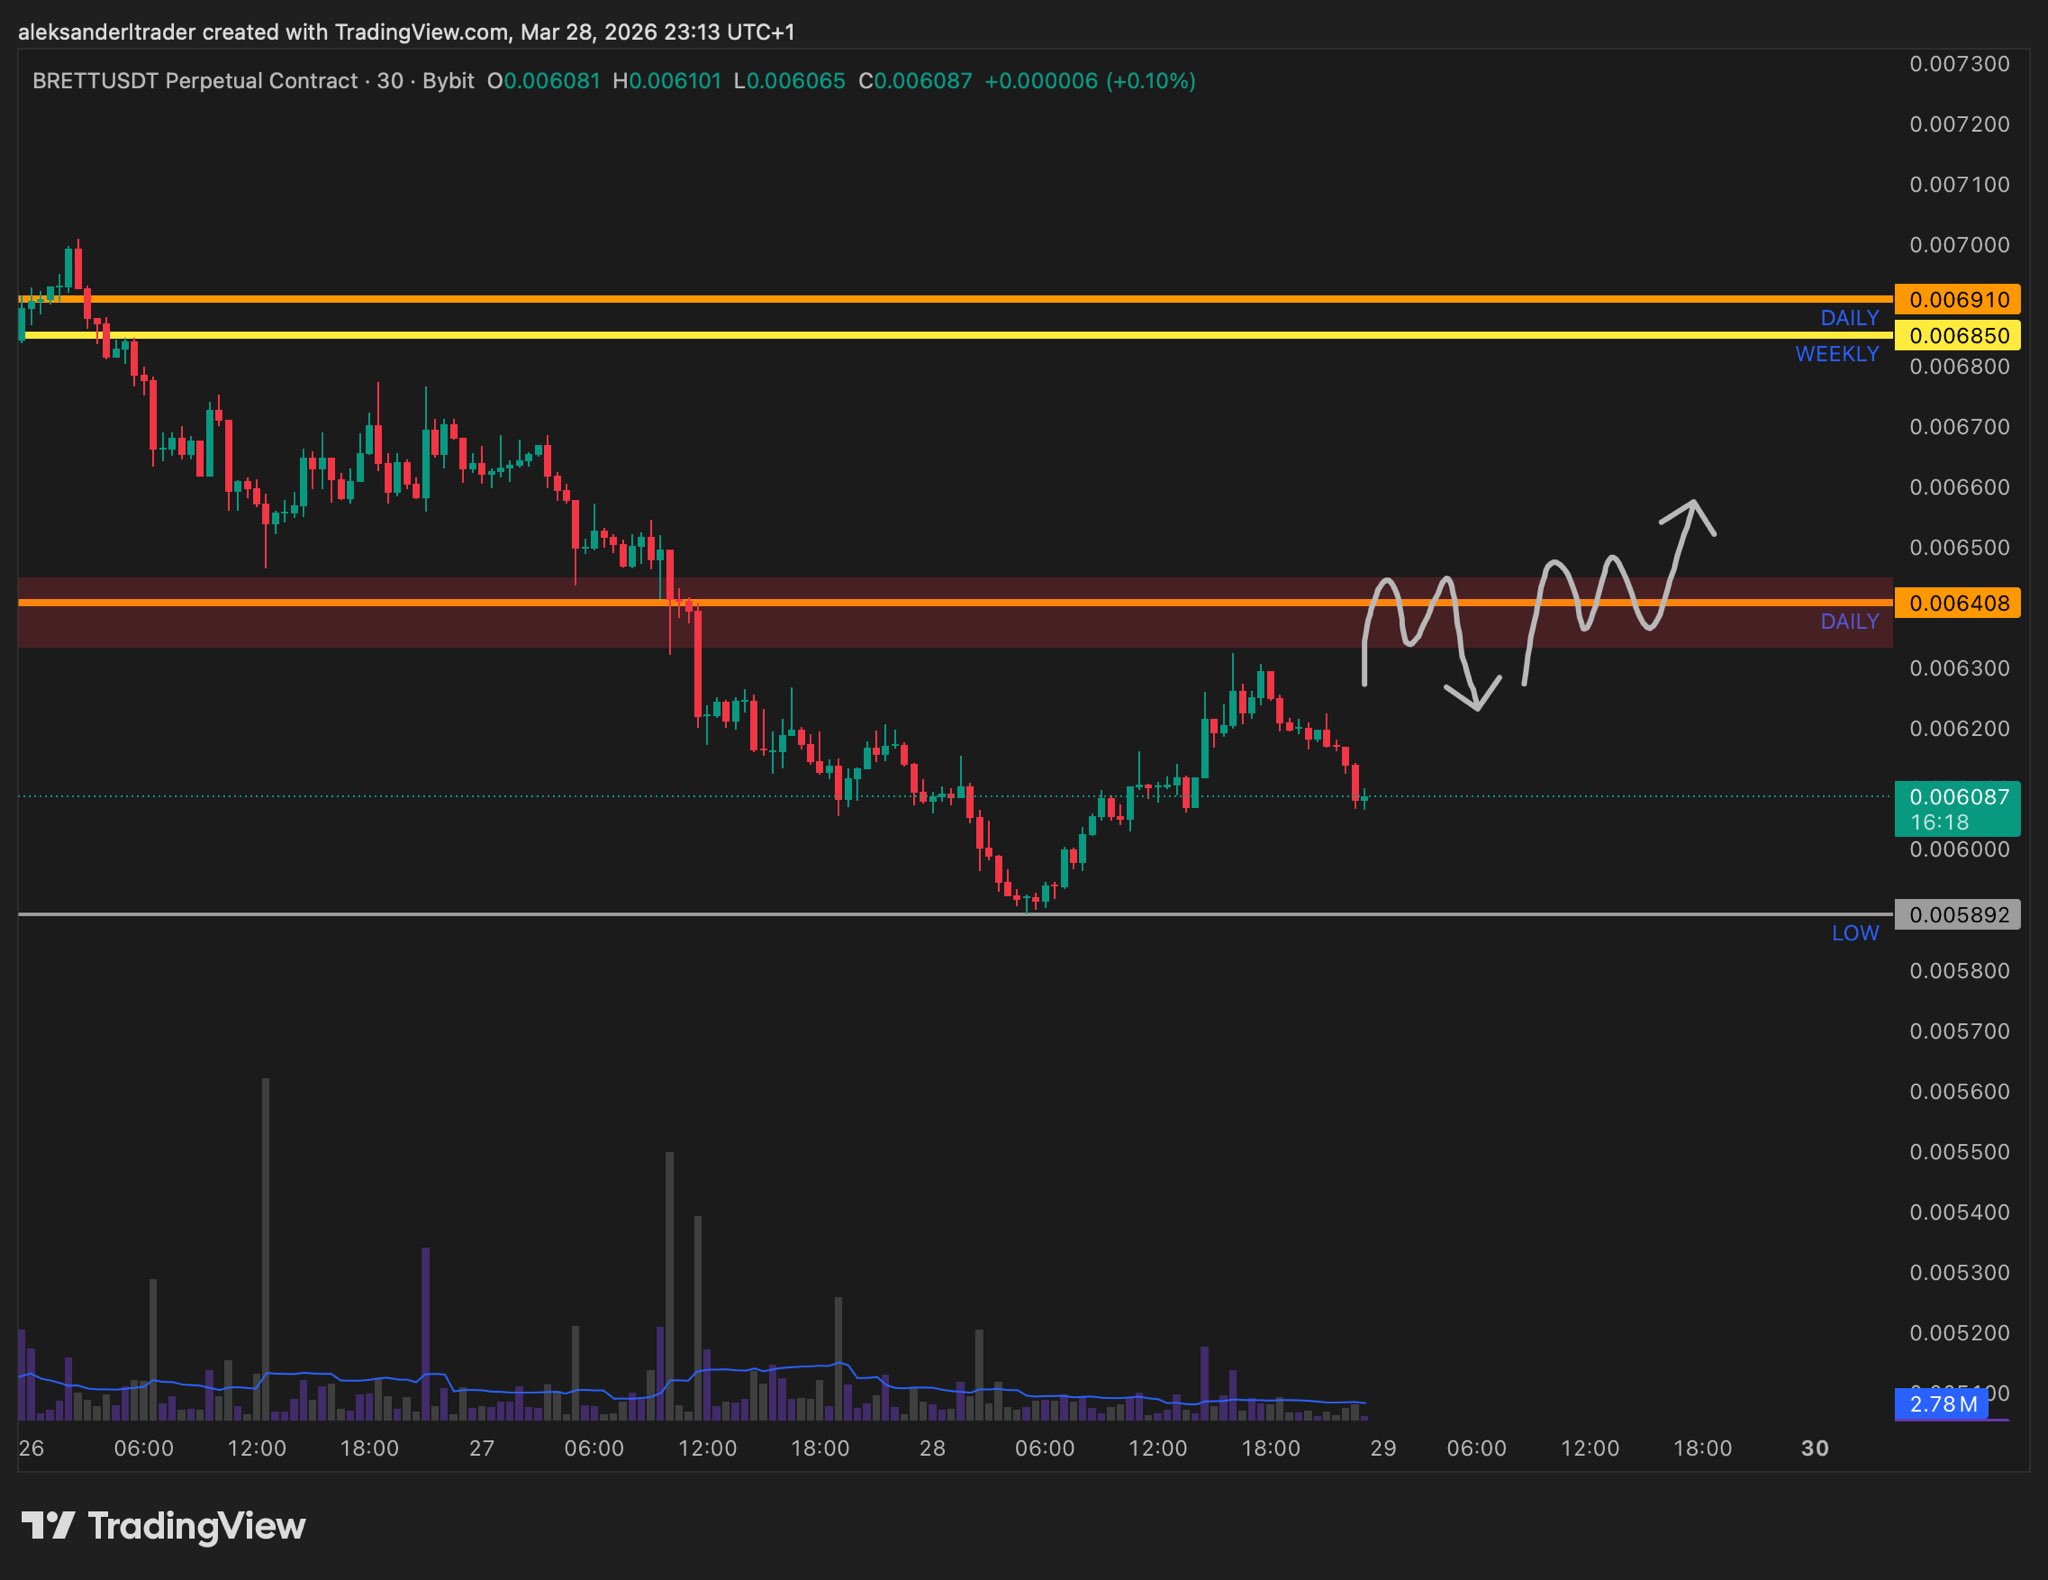This screenshot has height=1580, width=2048.
Task: Click the hand-drawn downward arrow tip
Action: (1478, 708)
